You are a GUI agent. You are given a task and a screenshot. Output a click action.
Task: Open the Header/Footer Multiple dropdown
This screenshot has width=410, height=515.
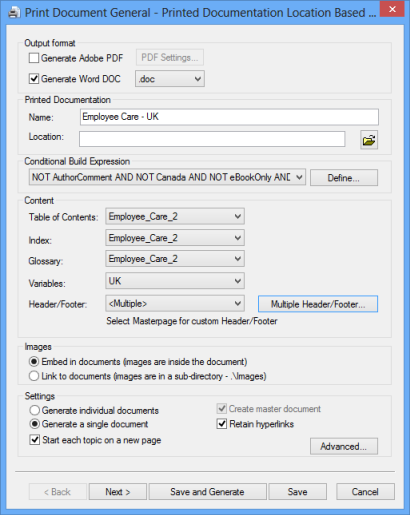(175, 303)
